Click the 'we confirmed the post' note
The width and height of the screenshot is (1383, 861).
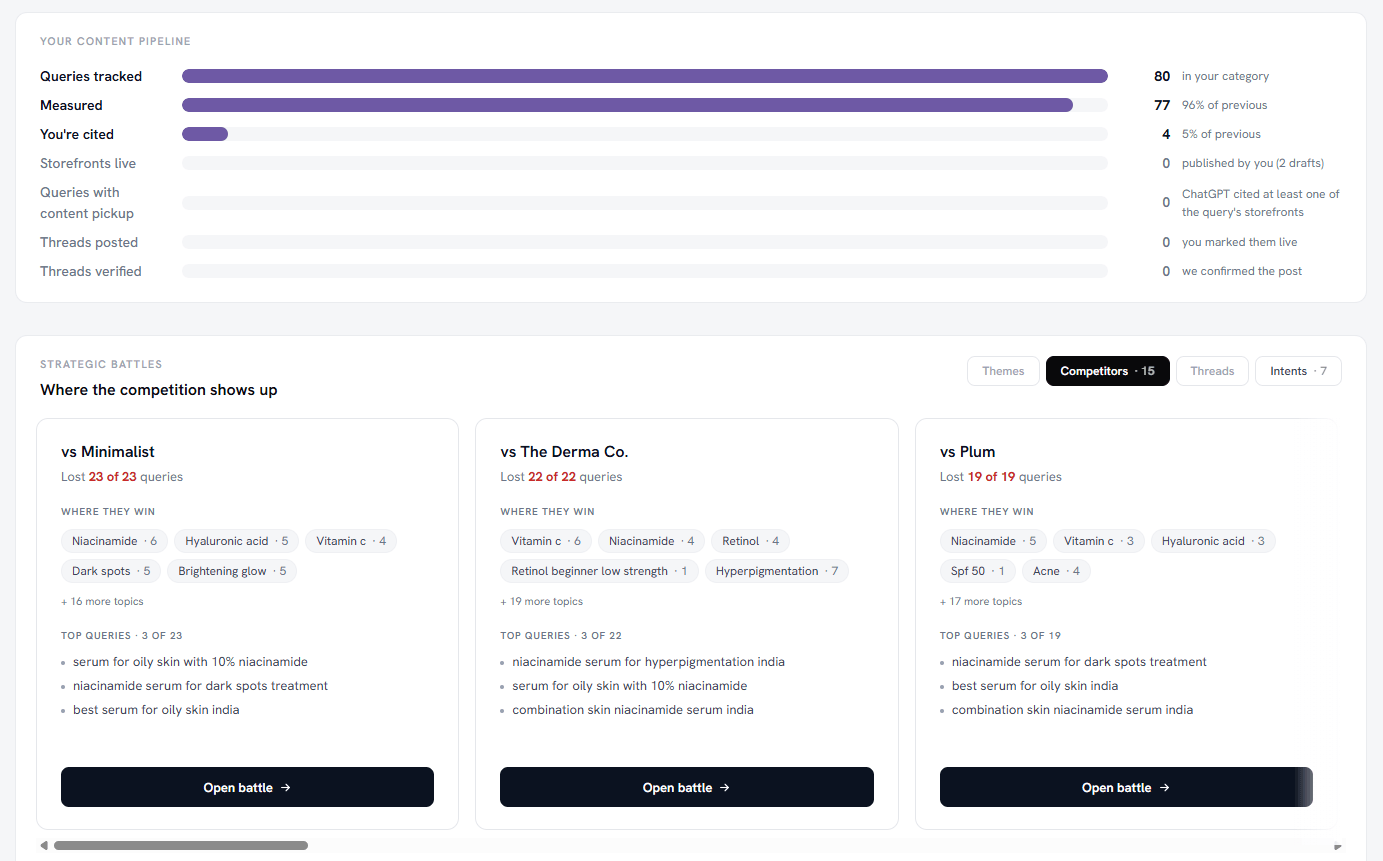[1242, 271]
